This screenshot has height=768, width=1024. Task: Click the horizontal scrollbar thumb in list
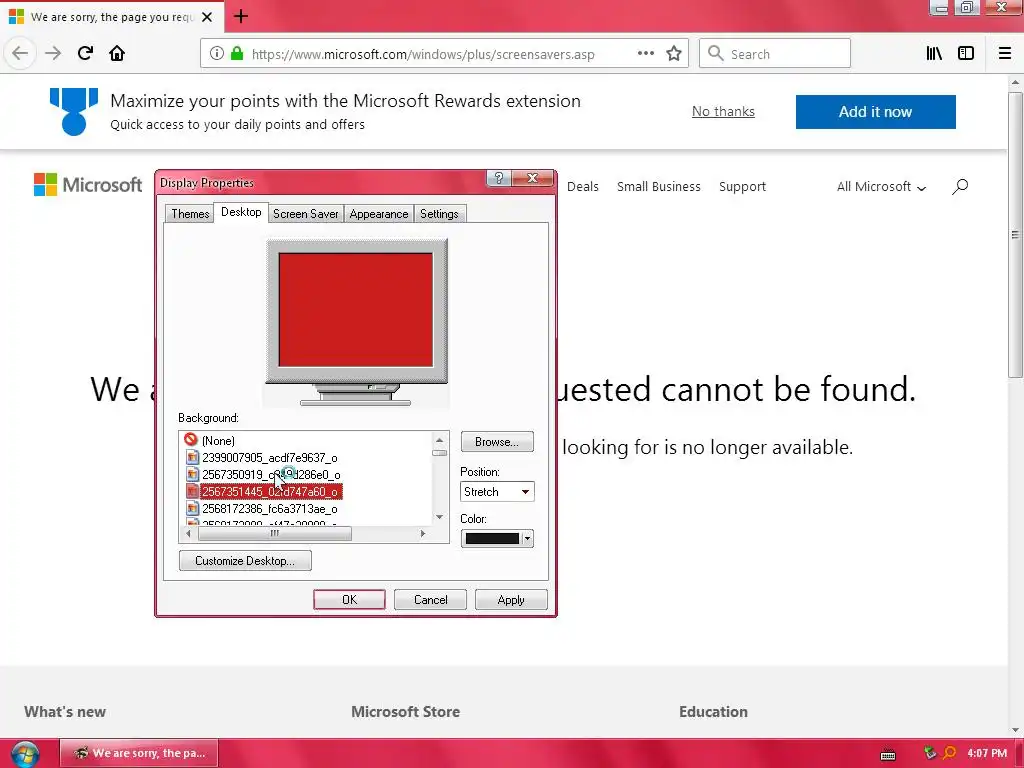274,534
